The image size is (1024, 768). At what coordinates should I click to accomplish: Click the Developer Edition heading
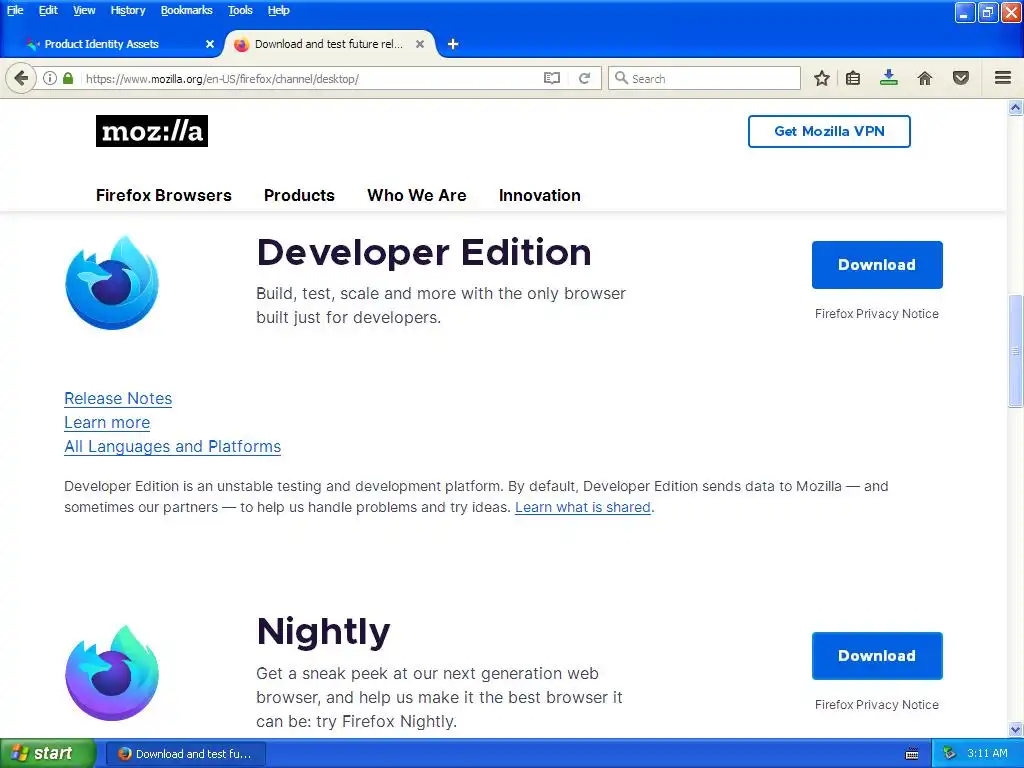pos(424,252)
